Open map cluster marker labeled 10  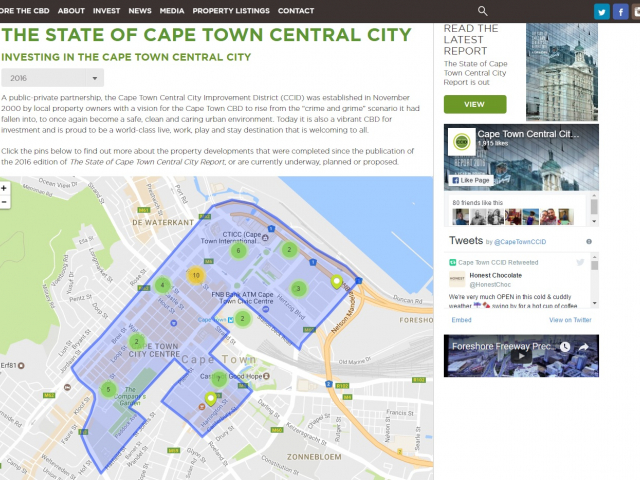point(196,276)
